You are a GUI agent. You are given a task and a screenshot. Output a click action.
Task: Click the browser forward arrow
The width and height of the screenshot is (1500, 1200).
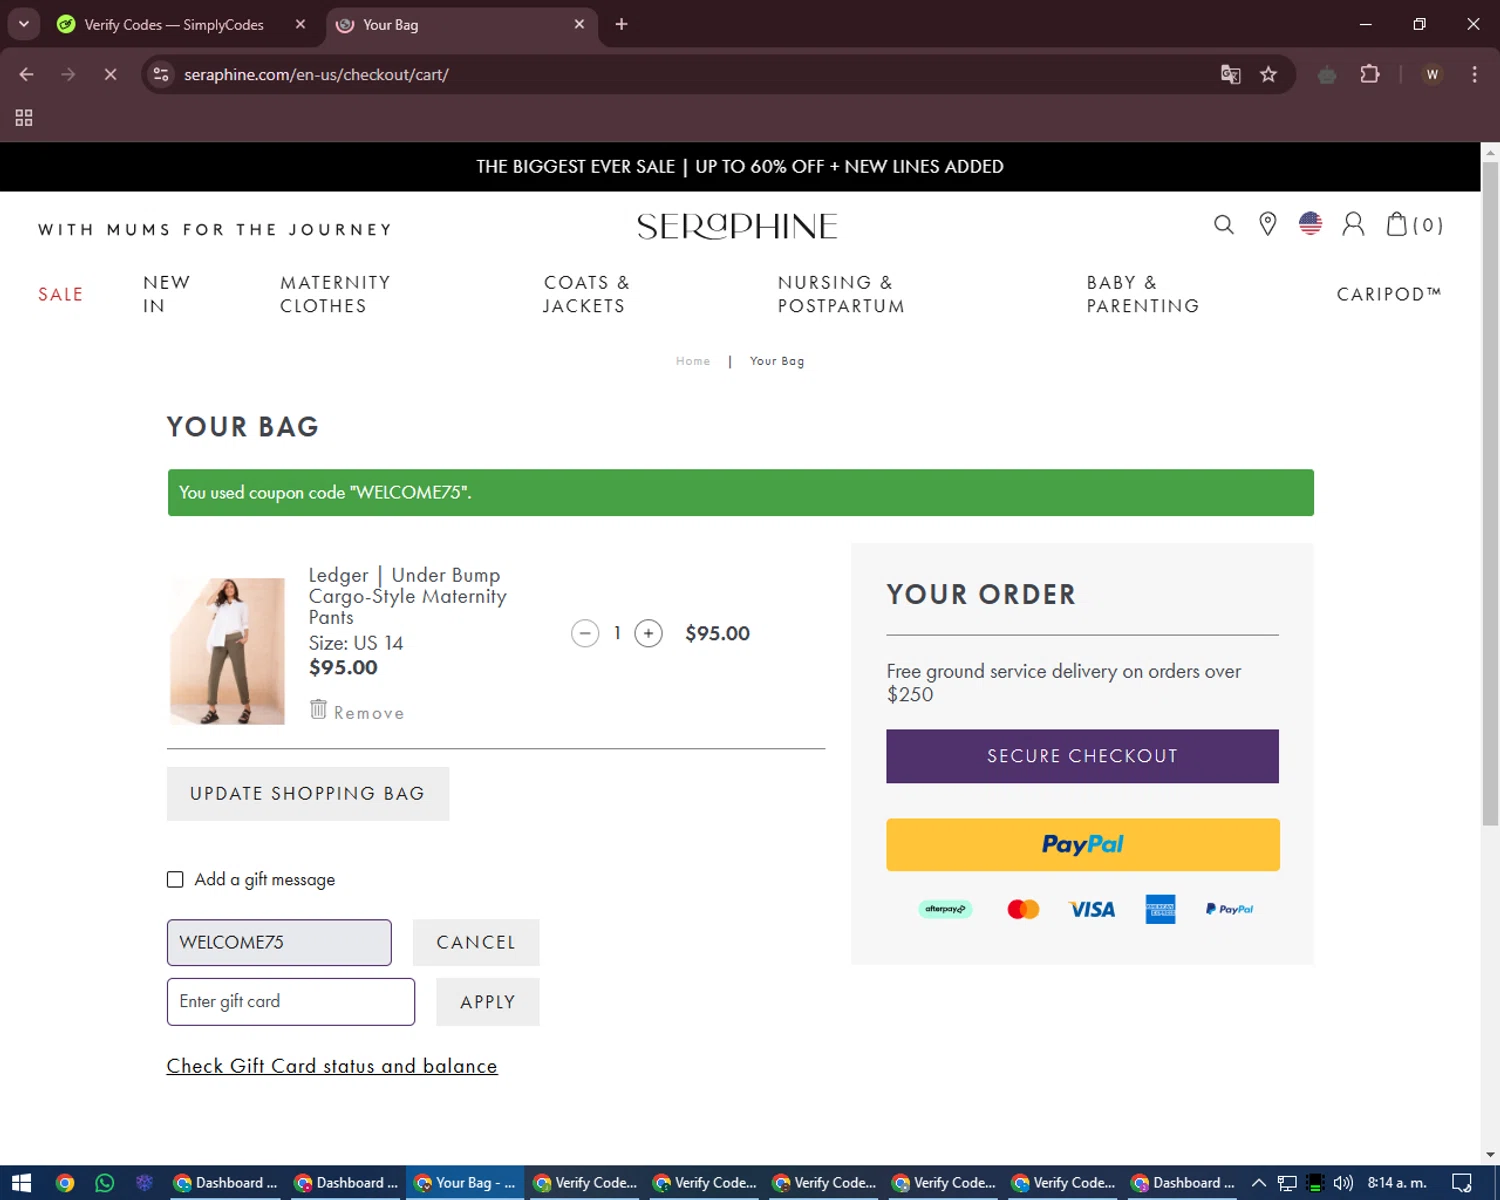click(x=68, y=74)
